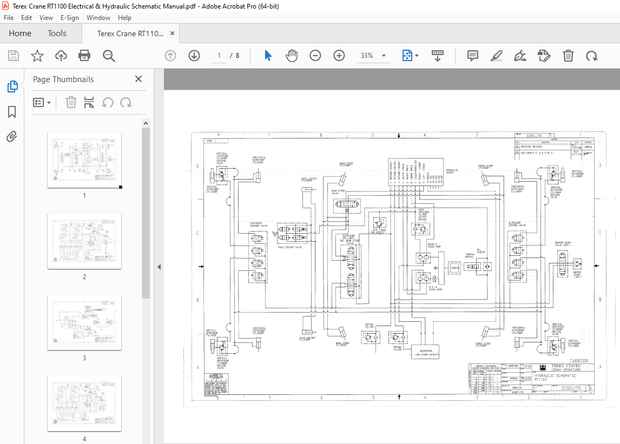Star the file with Add to favorites icon

click(37, 56)
